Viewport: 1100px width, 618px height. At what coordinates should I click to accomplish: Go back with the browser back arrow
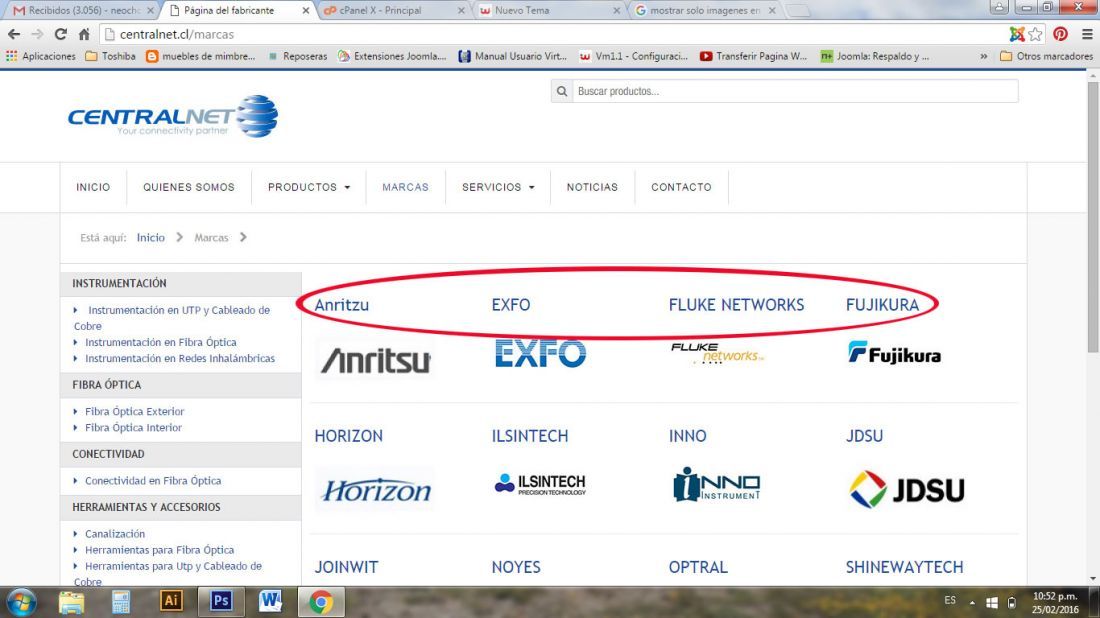tap(14, 34)
